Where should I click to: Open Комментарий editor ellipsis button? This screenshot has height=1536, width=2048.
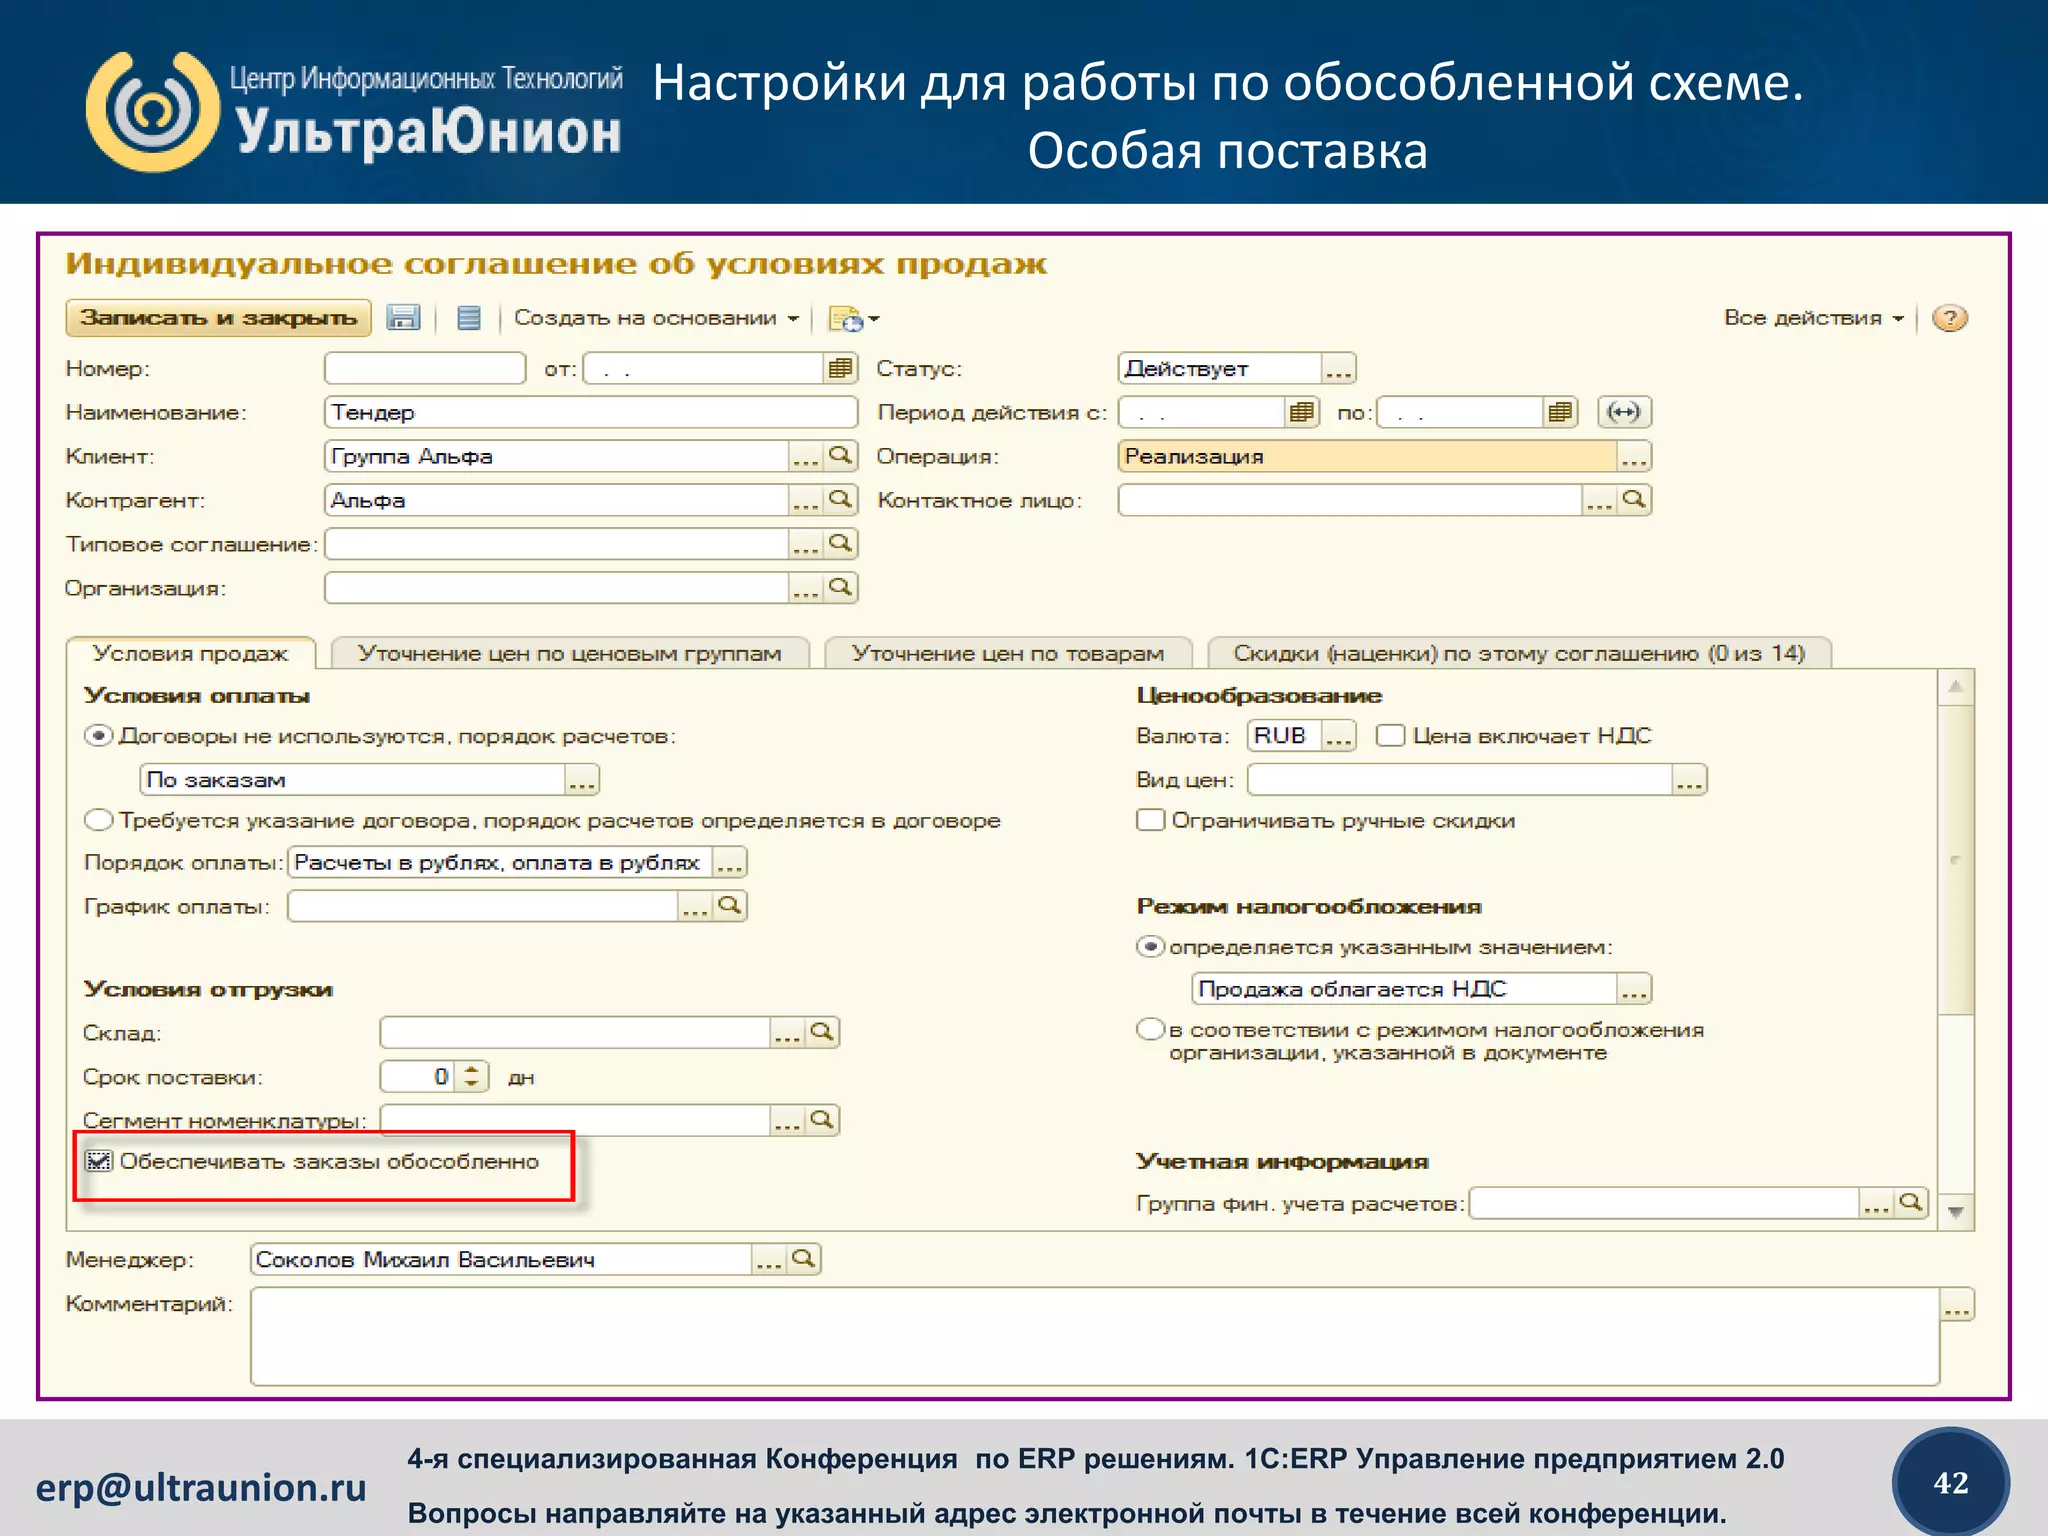[x=1957, y=1305]
